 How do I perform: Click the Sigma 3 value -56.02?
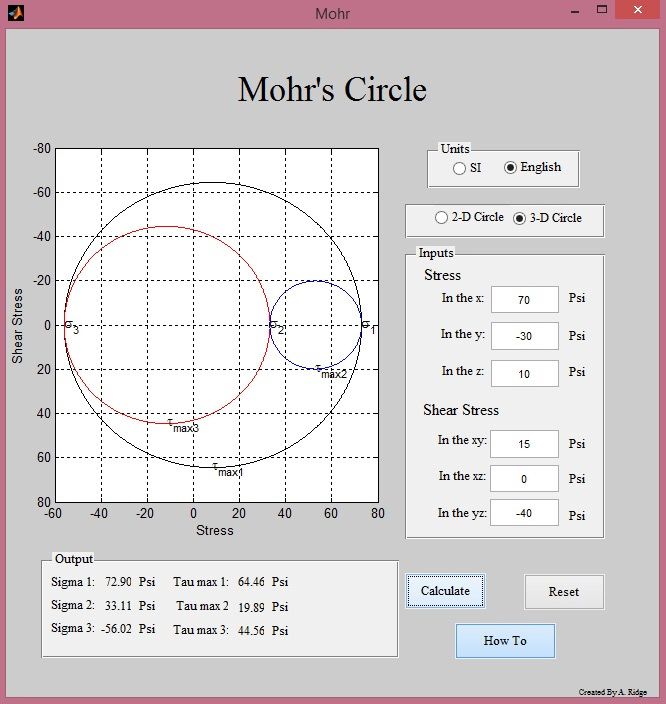tap(116, 629)
